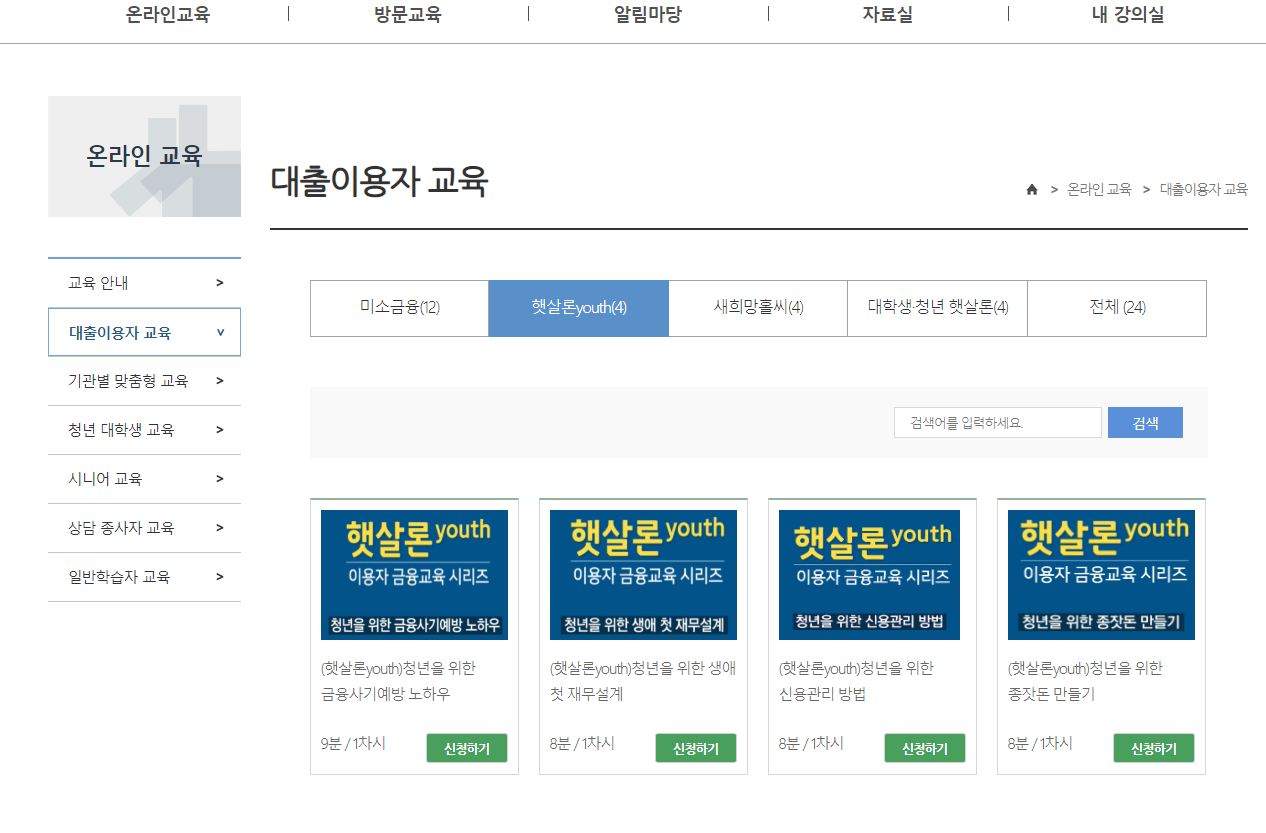Expand 일반학습자 교육 sidebar item
Image resolution: width=1266 pixels, height=833 pixels.
pyautogui.click(x=144, y=577)
